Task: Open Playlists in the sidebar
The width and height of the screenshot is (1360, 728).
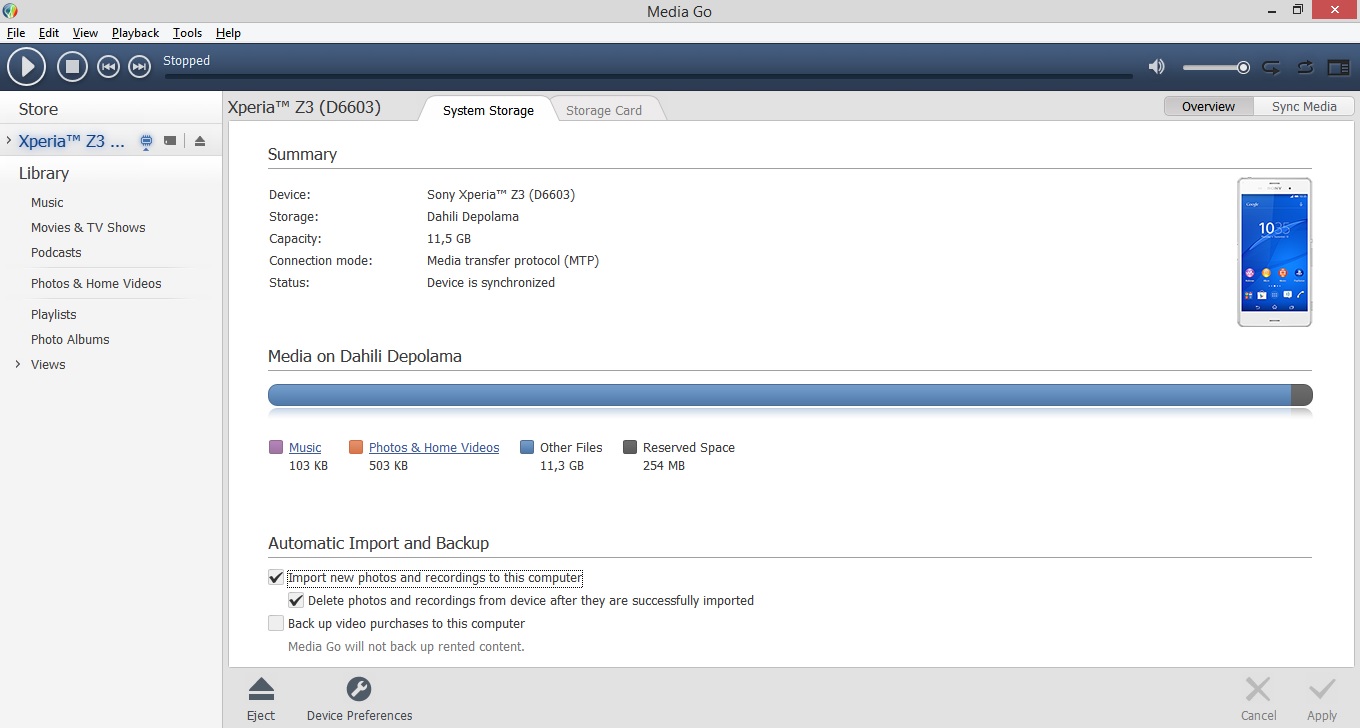Action: [x=53, y=314]
